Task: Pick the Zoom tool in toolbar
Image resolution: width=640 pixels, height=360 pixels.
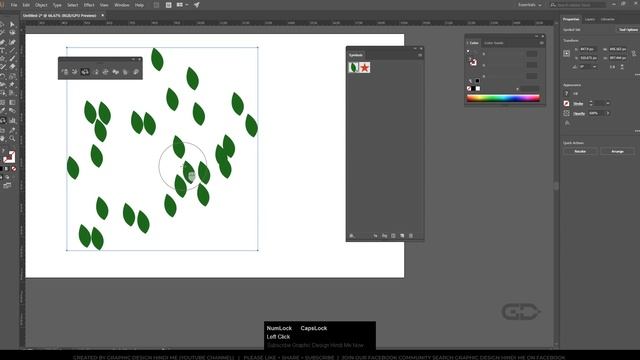Action: point(12,139)
